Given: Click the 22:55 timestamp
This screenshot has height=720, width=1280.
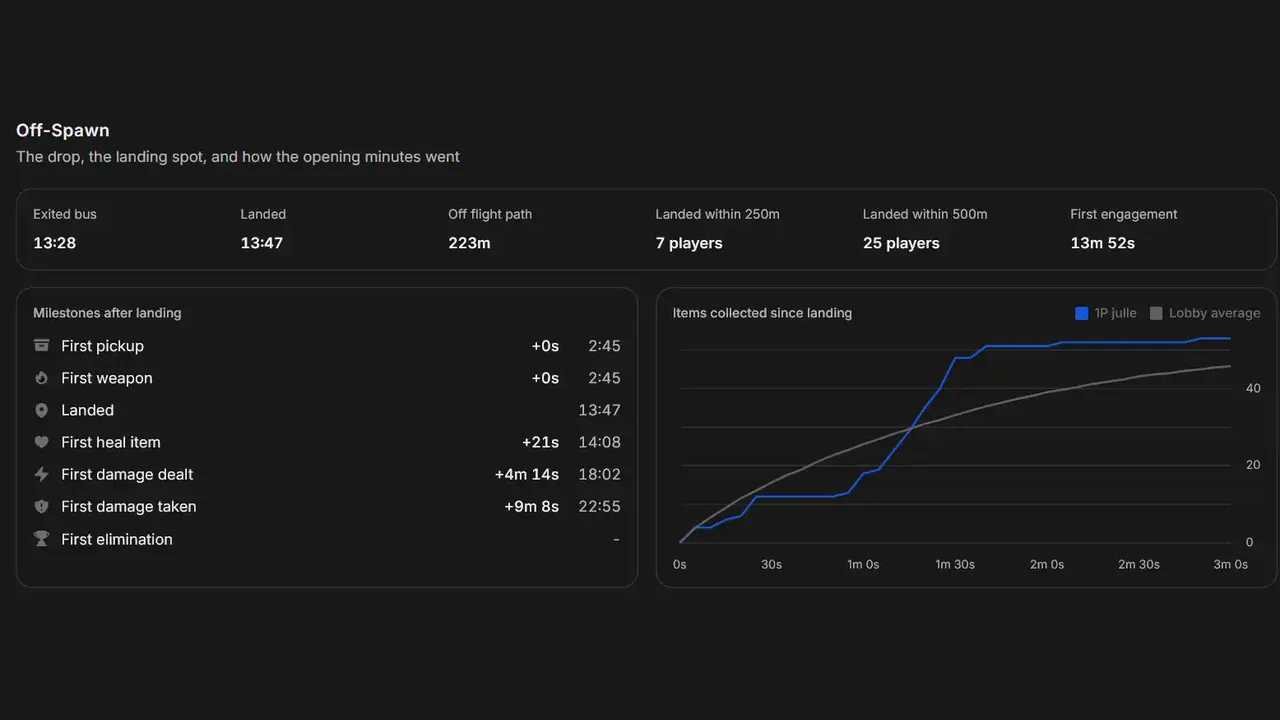Looking at the screenshot, I should point(599,506).
